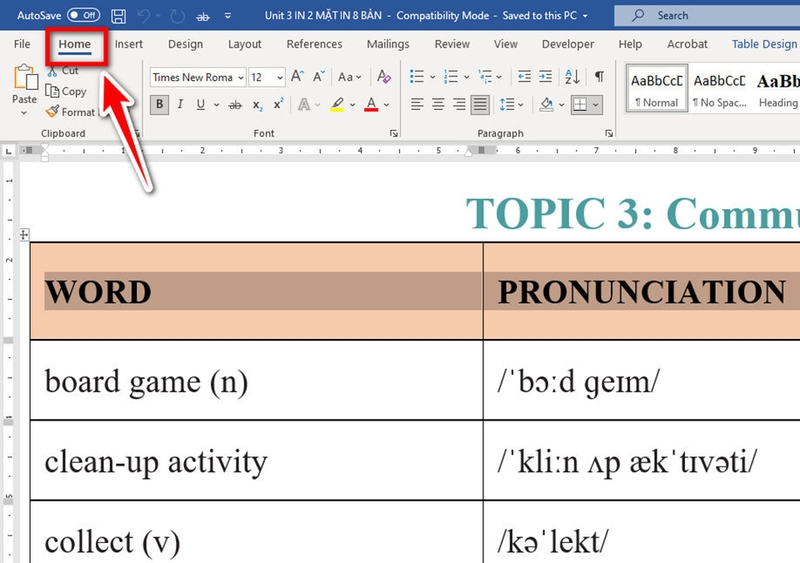Open the References tab
Image resolution: width=800 pixels, height=563 pixels.
[x=314, y=44]
